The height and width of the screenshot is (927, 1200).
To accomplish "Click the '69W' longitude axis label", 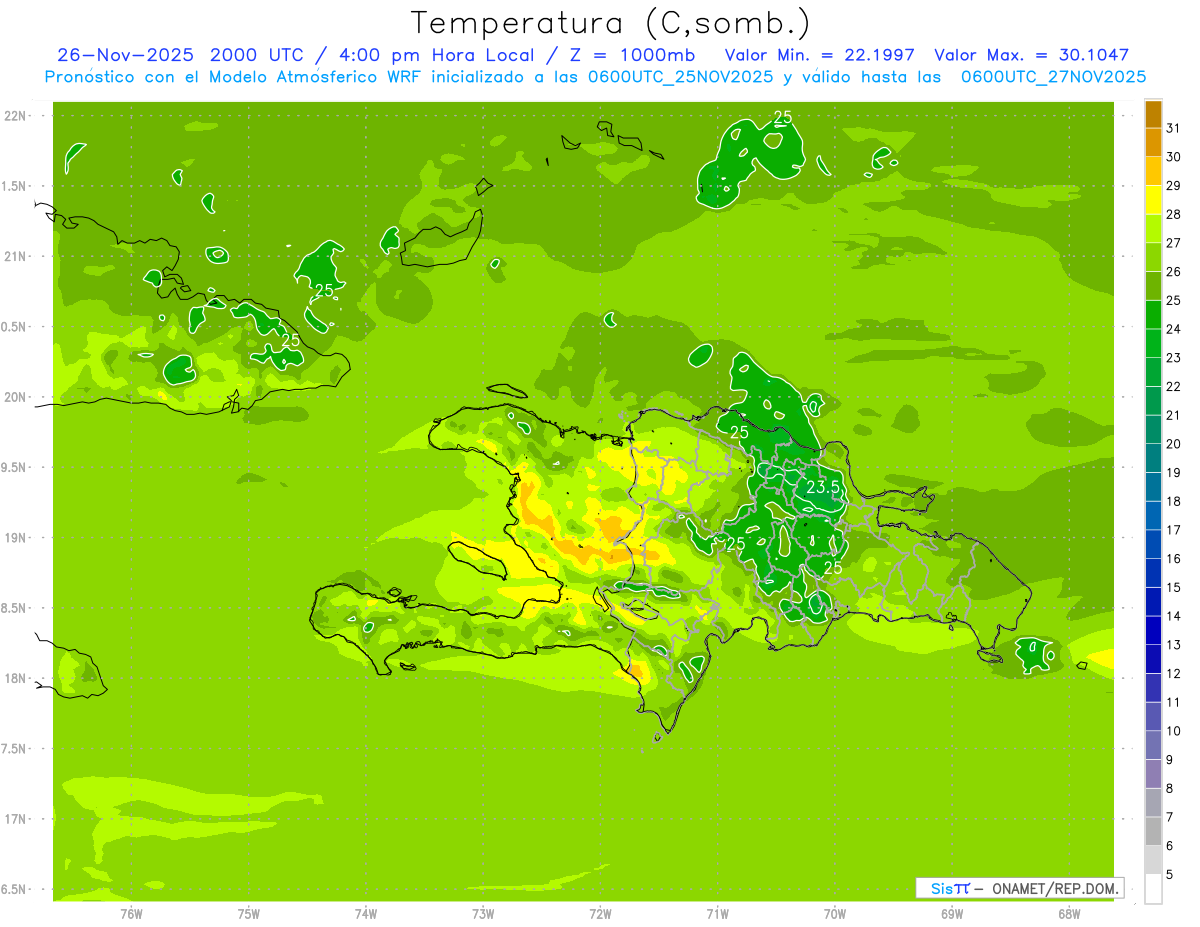I will [x=952, y=914].
